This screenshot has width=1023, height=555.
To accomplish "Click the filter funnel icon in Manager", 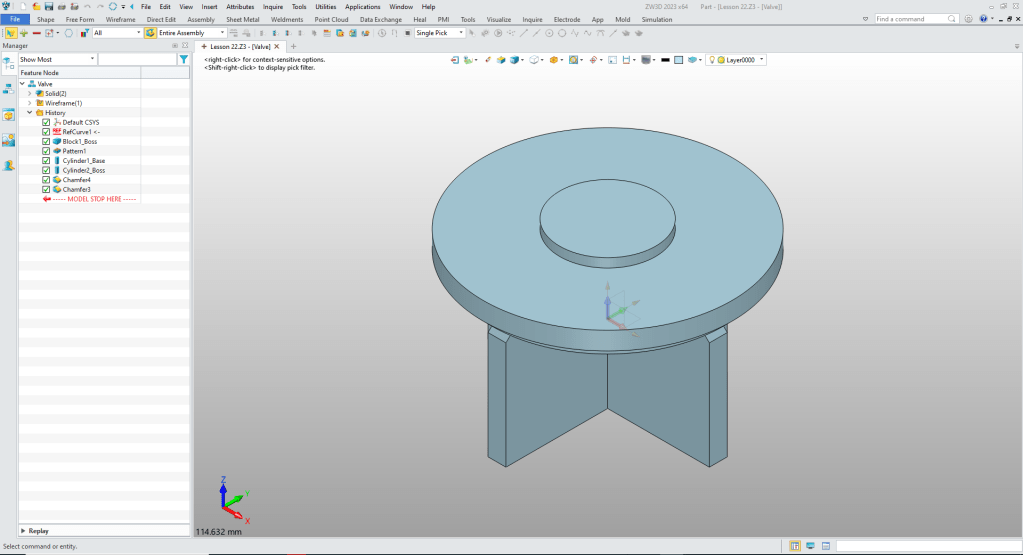I will 183,60.
